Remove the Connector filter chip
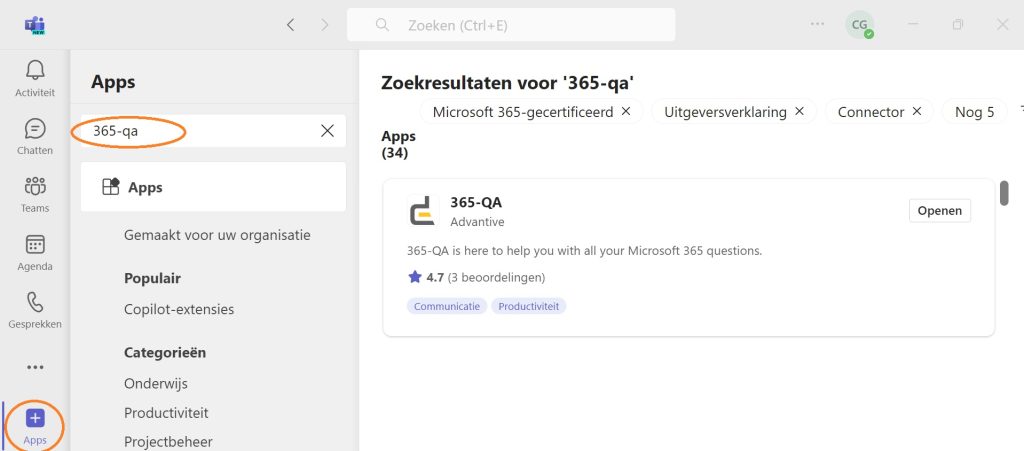The height and width of the screenshot is (451, 1024). 916,112
